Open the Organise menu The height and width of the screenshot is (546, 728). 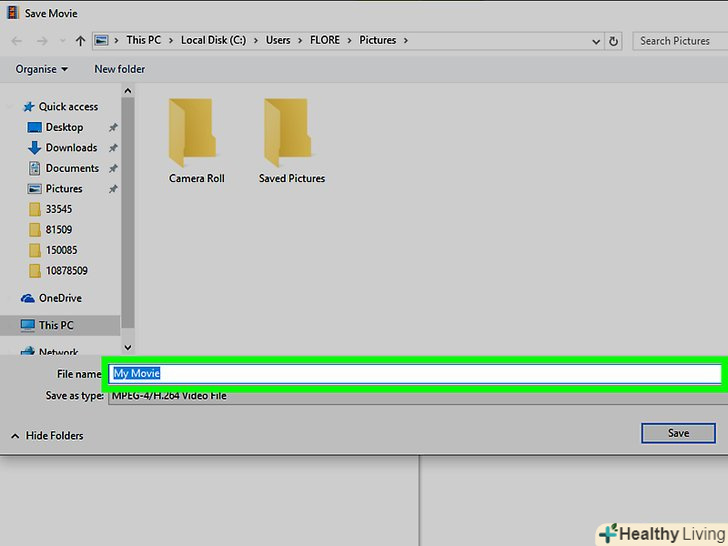pyautogui.click(x=41, y=69)
